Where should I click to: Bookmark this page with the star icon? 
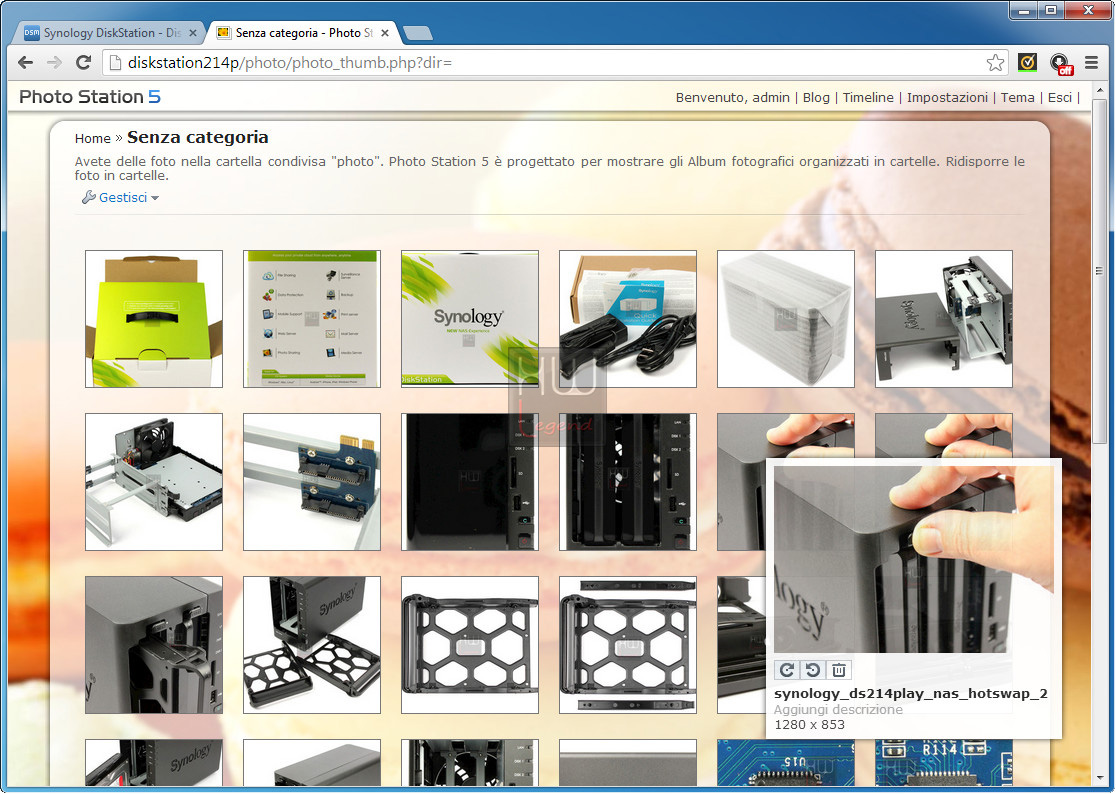coord(996,63)
